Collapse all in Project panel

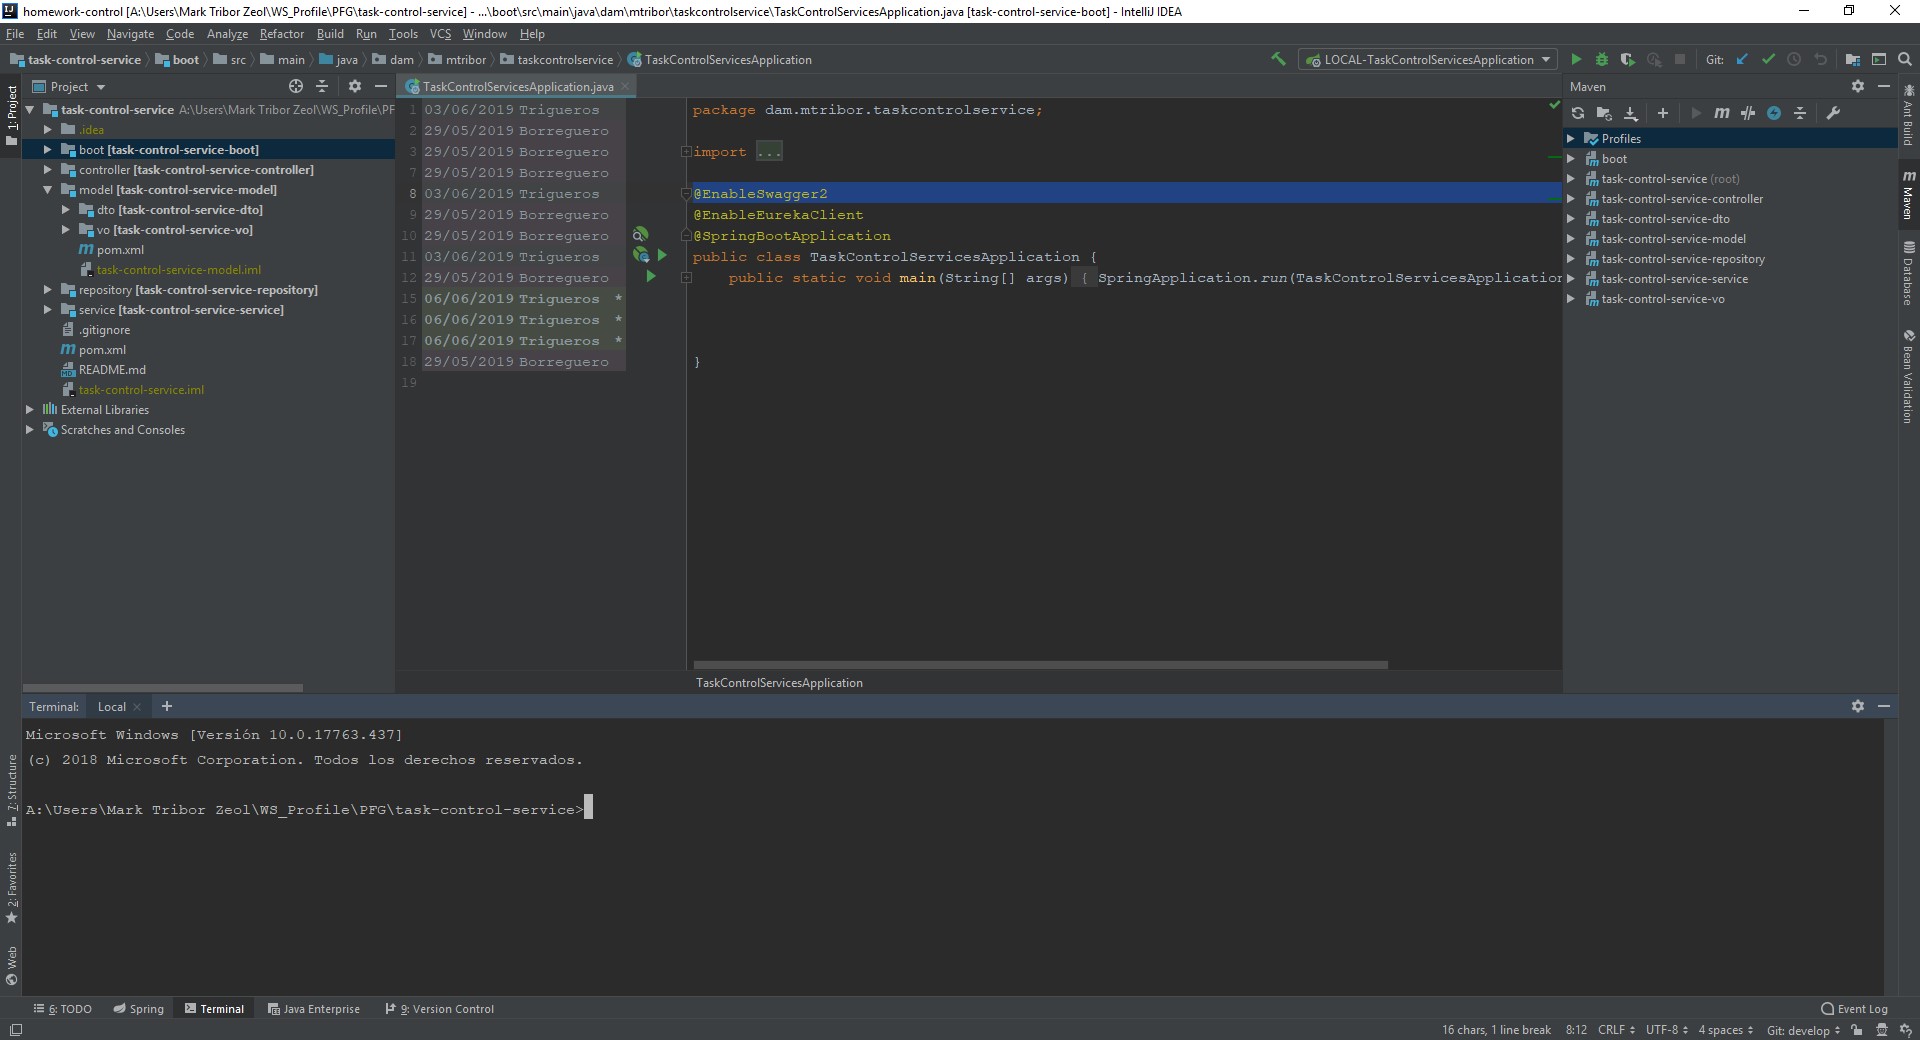(x=322, y=86)
